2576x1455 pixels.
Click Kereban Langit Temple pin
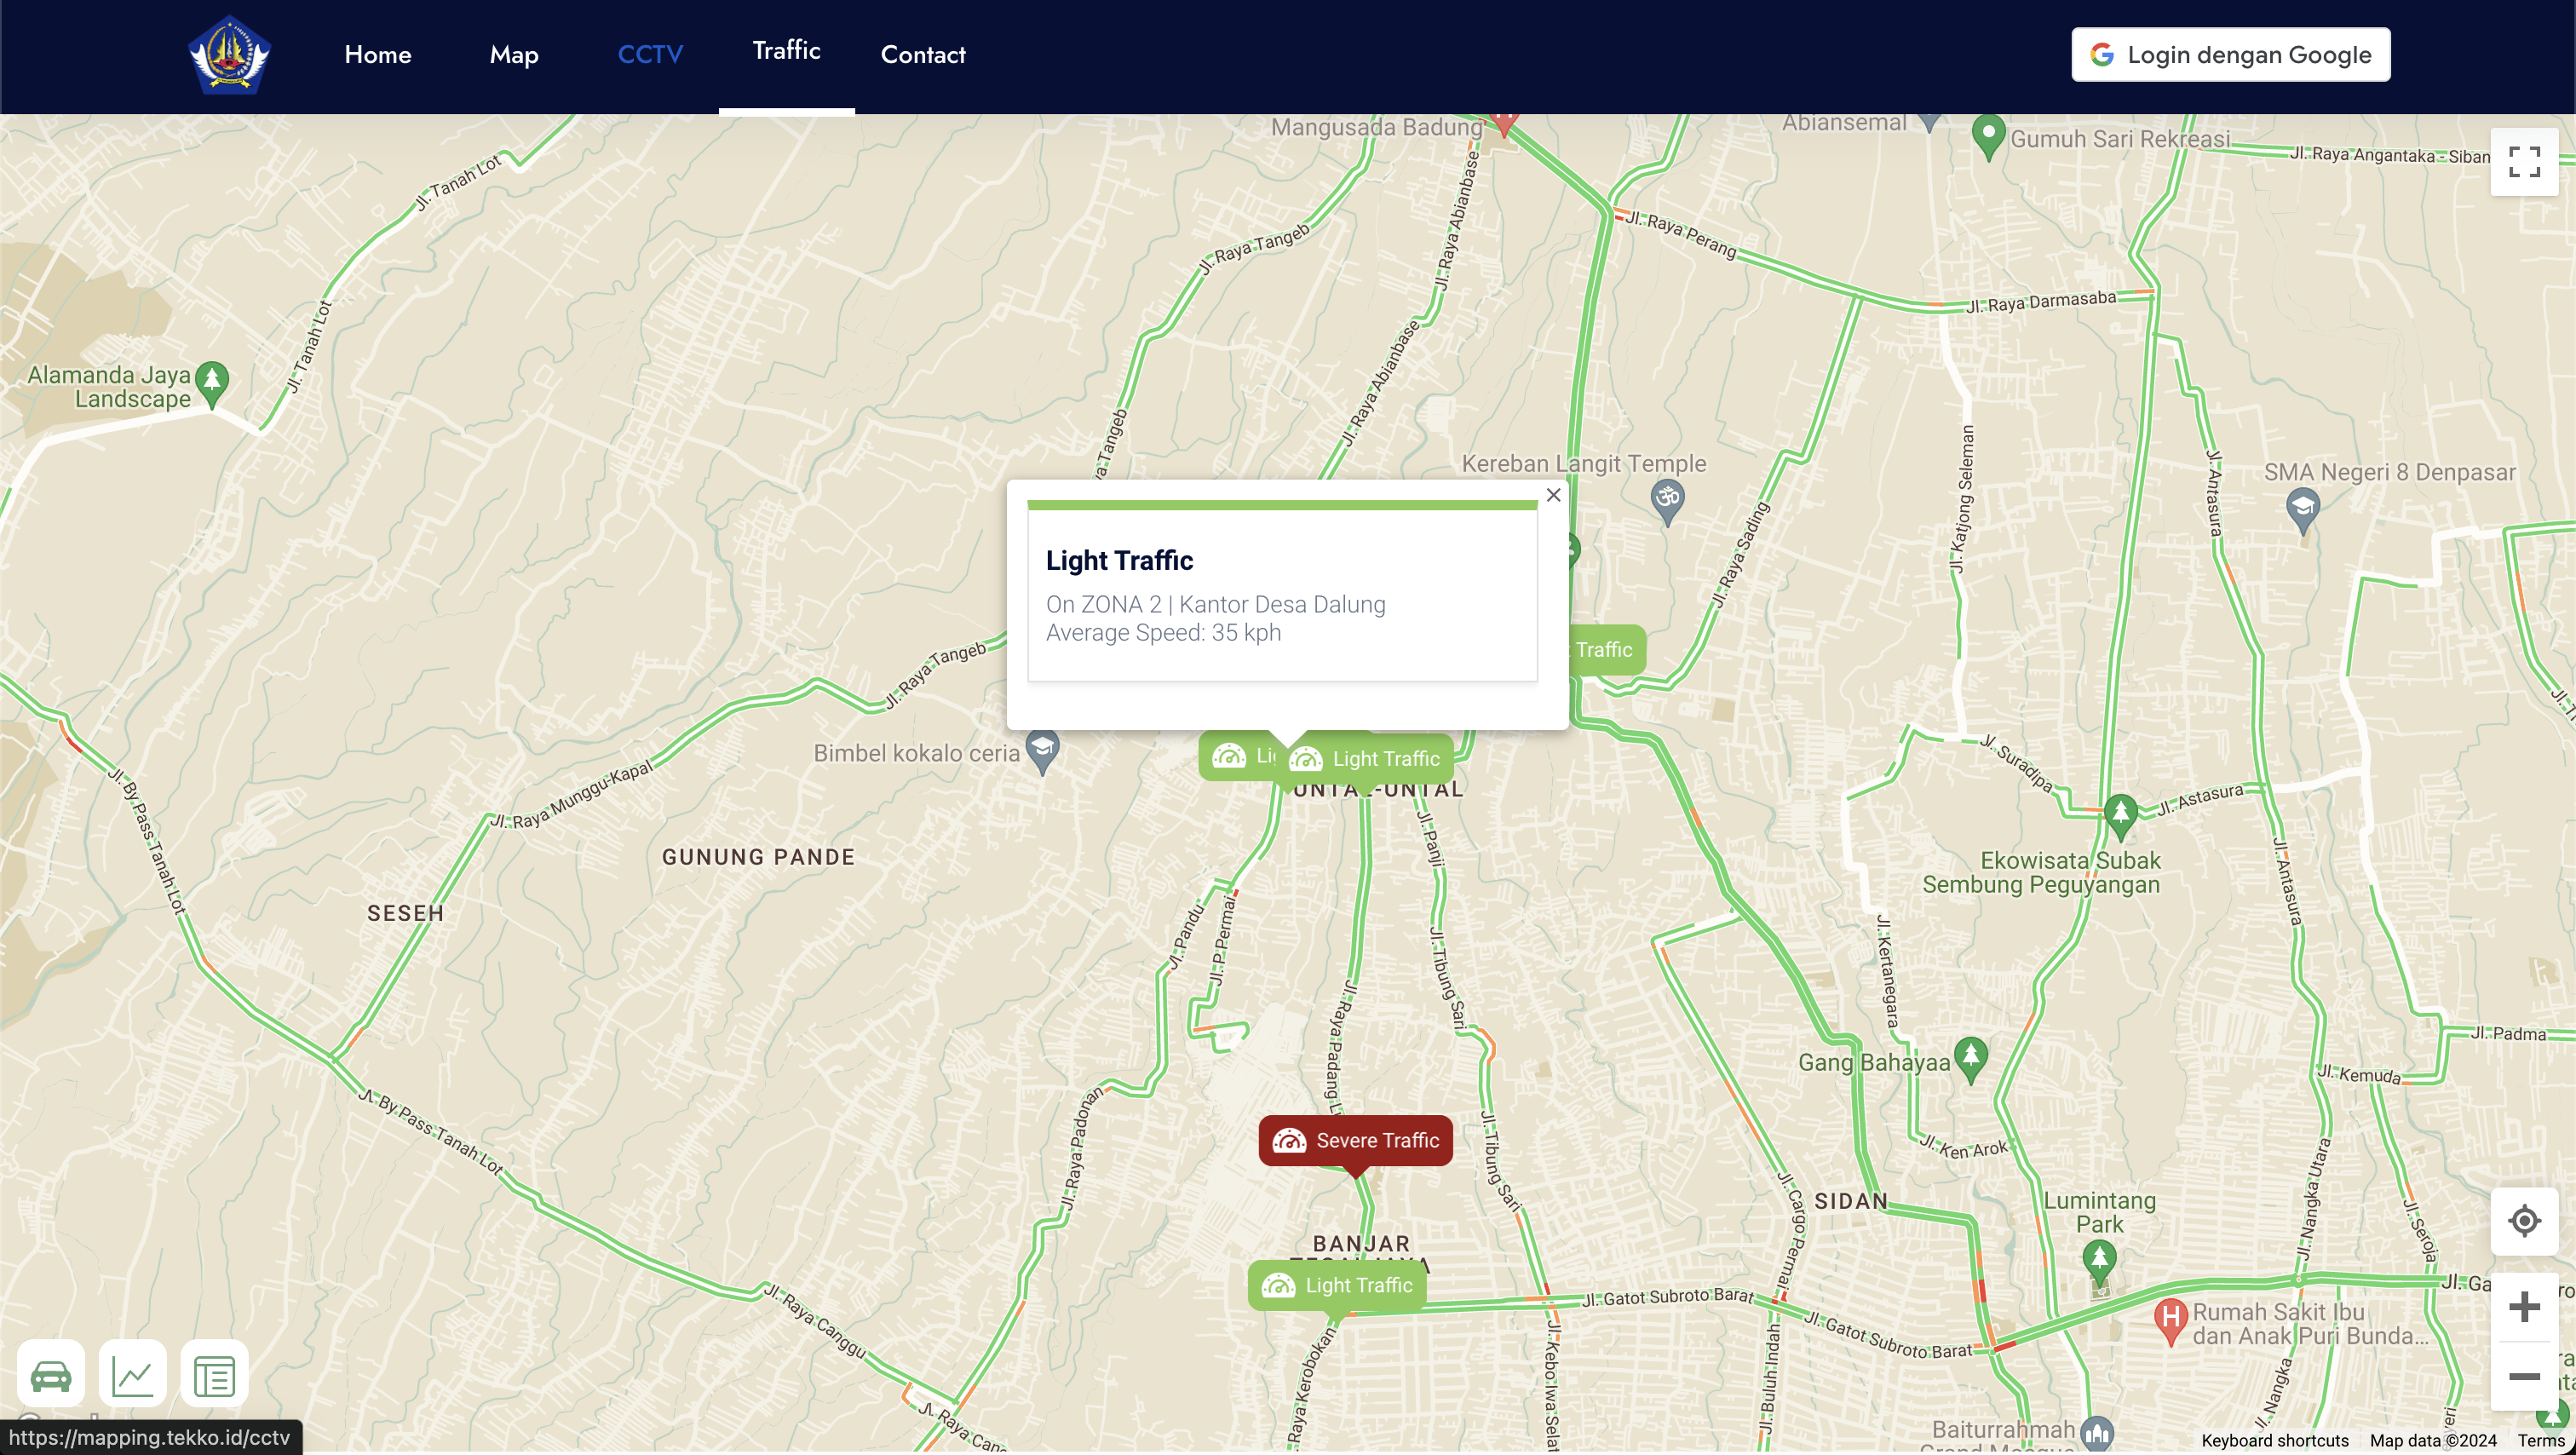[x=1666, y=497]
